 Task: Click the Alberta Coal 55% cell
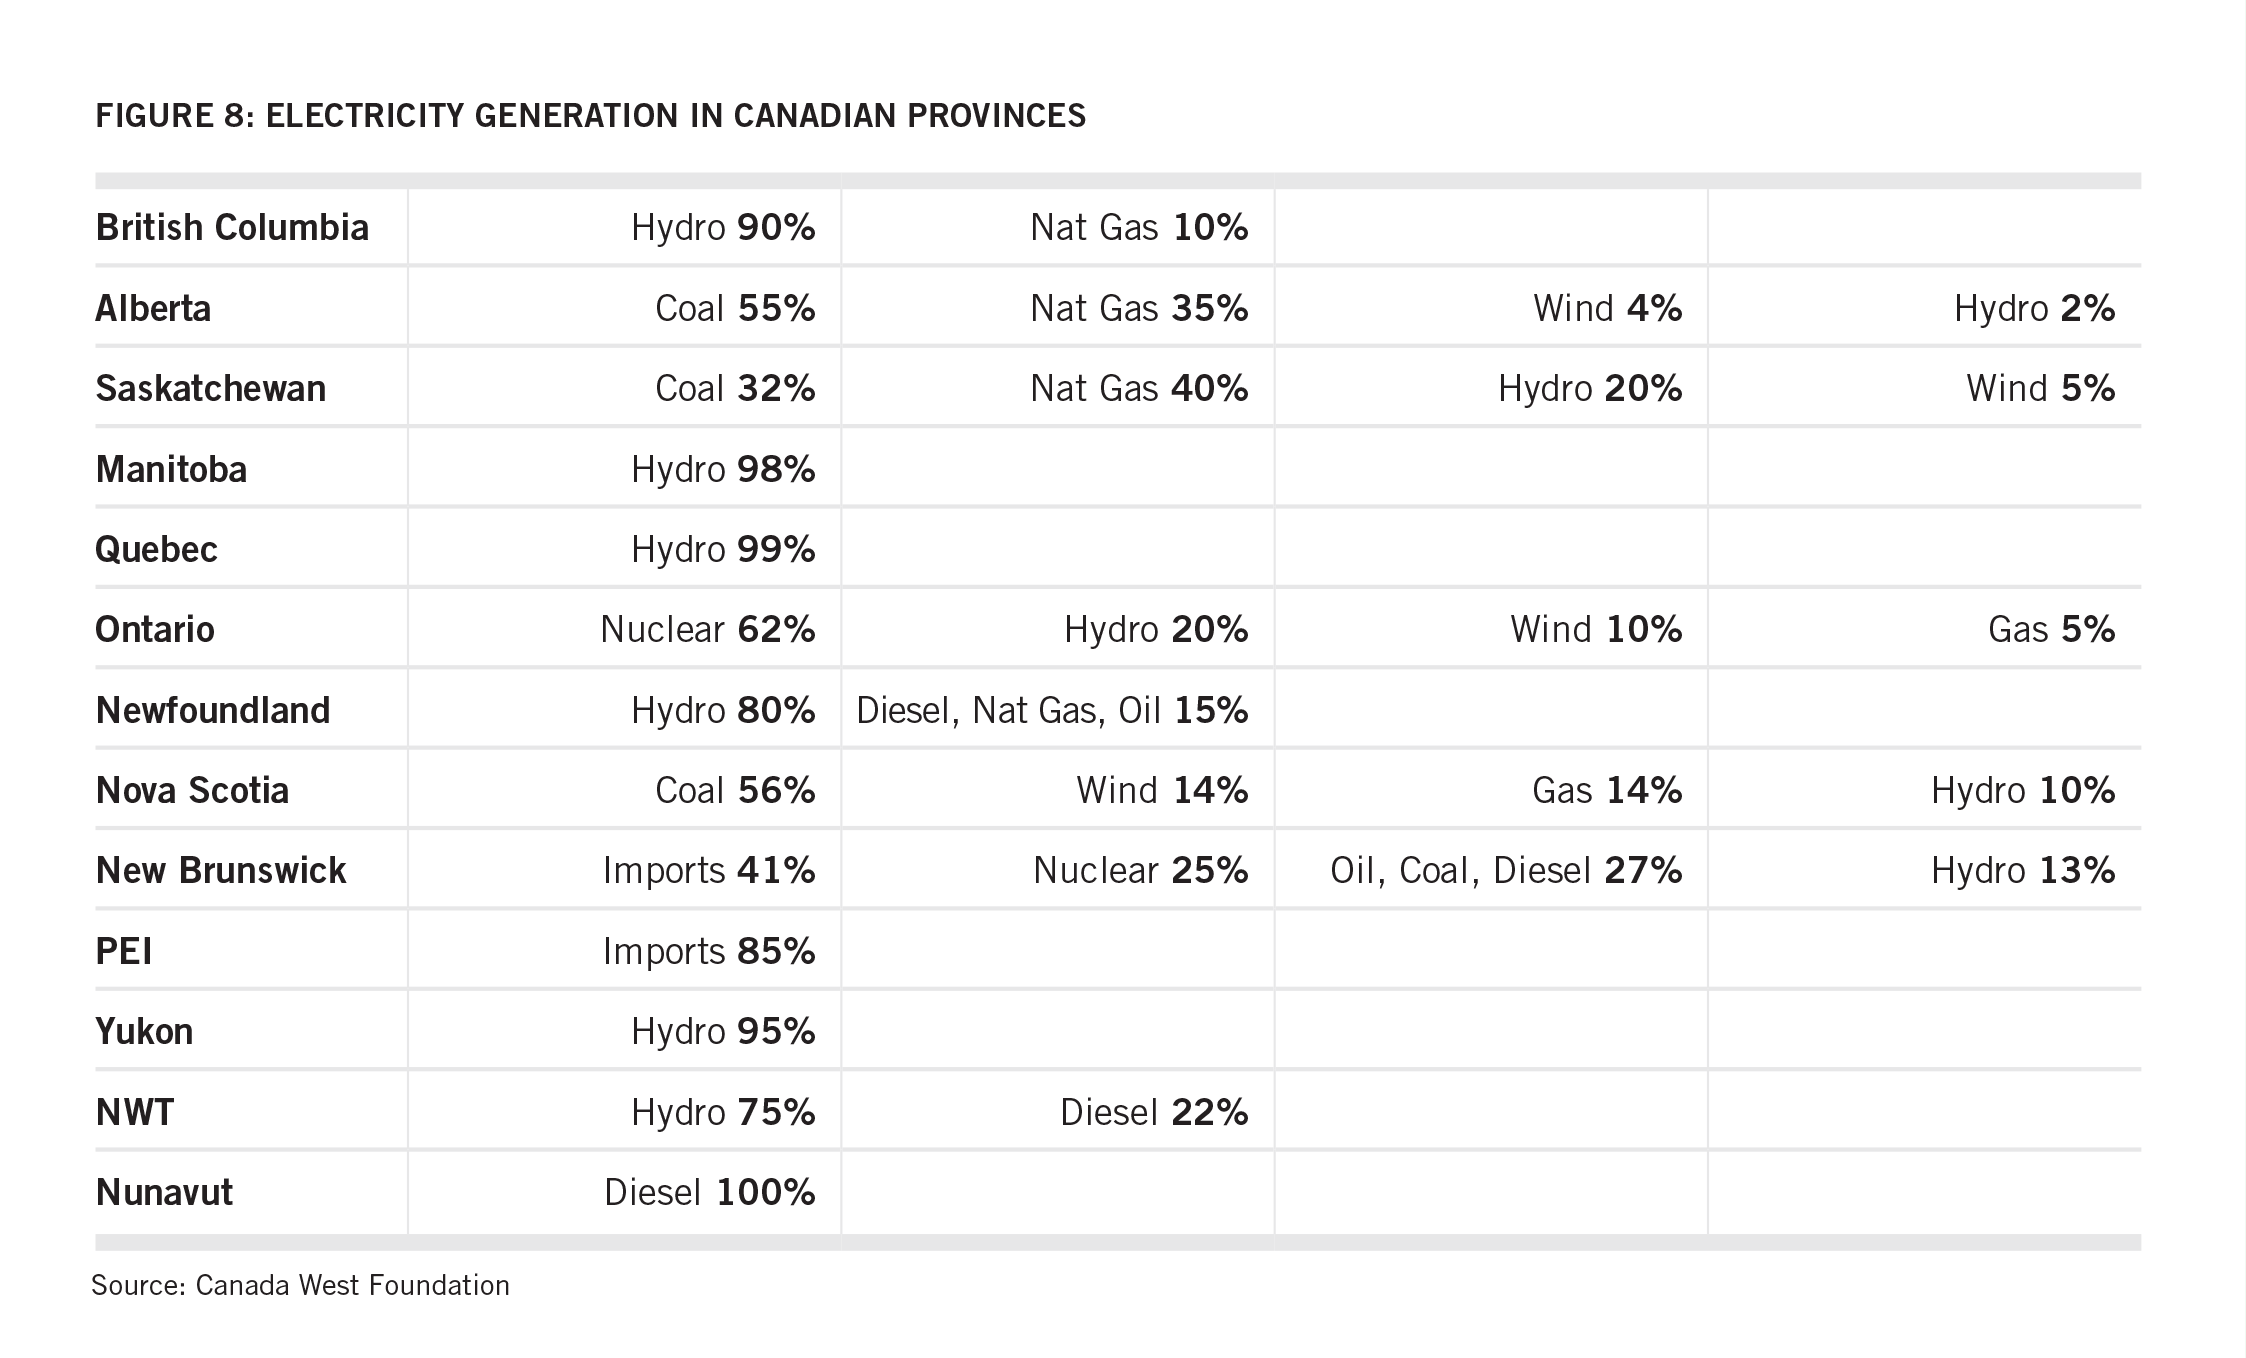[735, 308]
